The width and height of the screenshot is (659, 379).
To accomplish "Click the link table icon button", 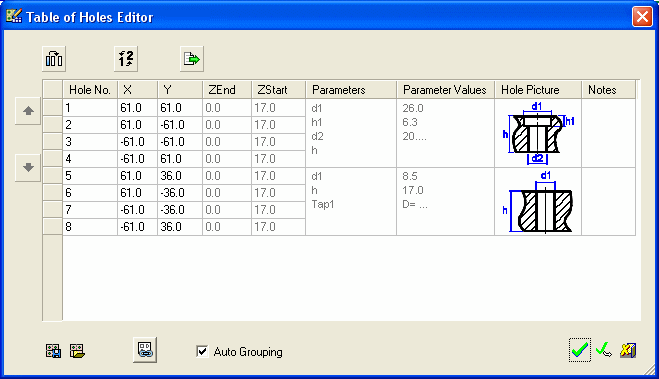I will click(x=145, y=350).
